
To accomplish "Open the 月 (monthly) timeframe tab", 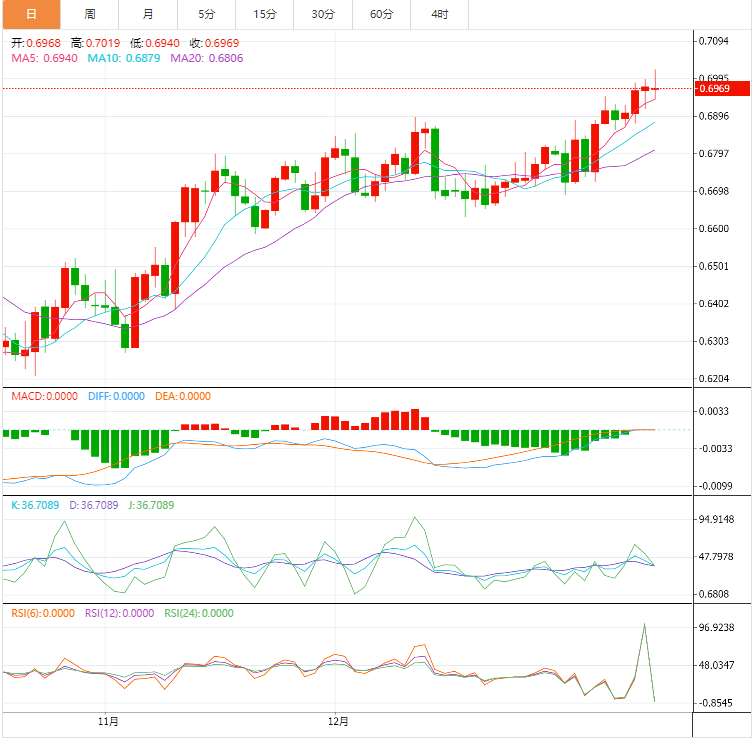I will click(148, 14).
